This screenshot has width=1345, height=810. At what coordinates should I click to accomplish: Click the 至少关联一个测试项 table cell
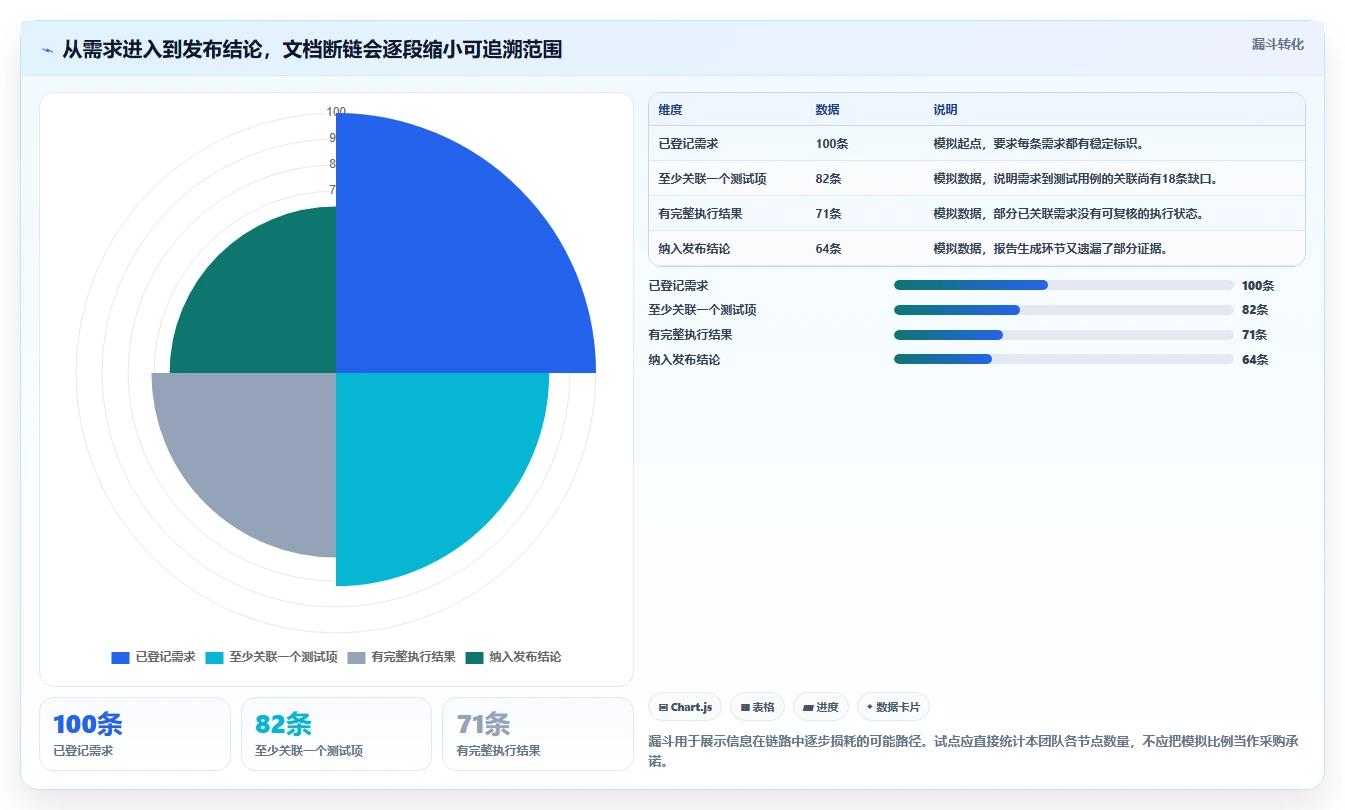click(x=712, y=179)
